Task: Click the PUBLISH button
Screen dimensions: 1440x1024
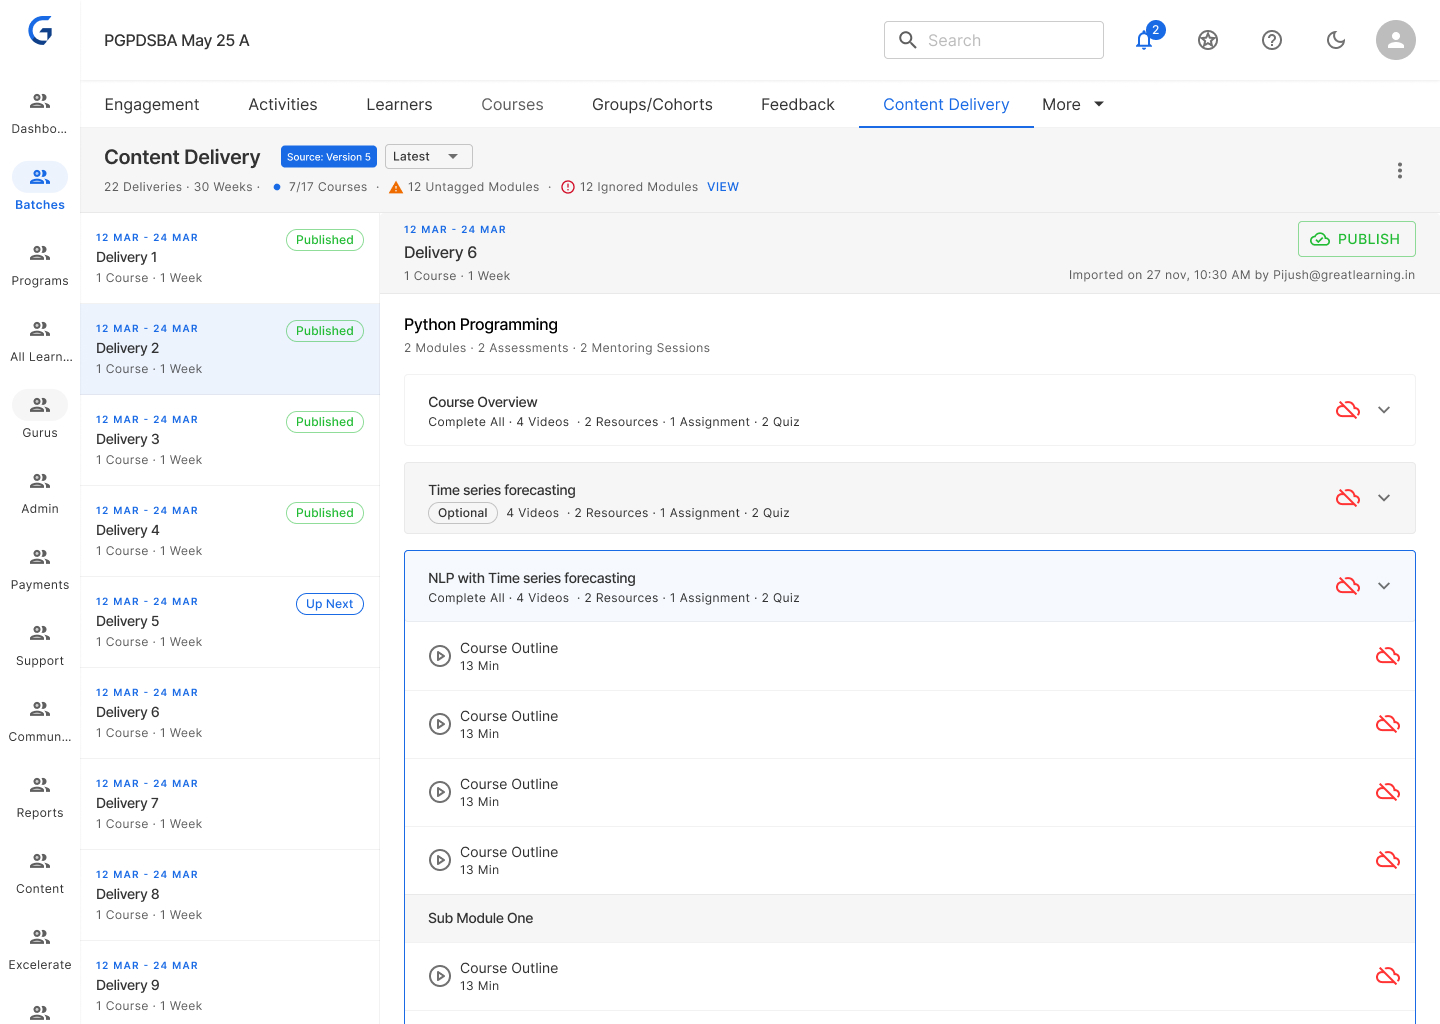Action: click(1356, 239)
